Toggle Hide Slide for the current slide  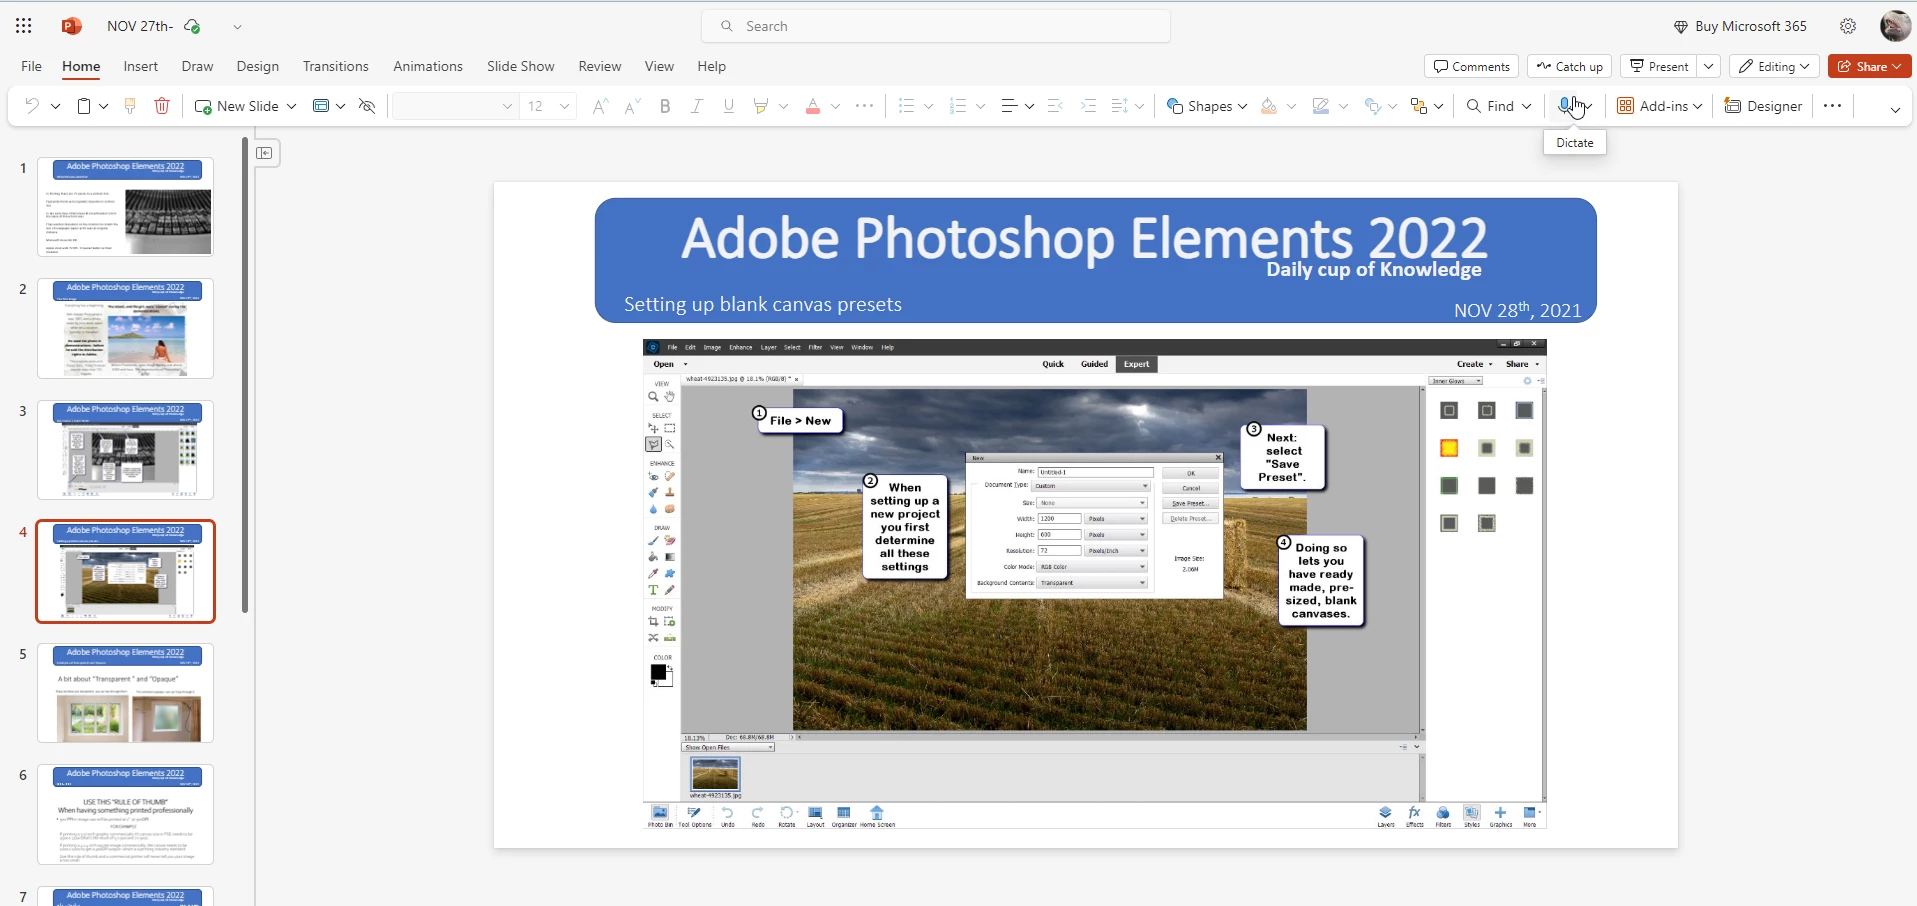[367, 106]
